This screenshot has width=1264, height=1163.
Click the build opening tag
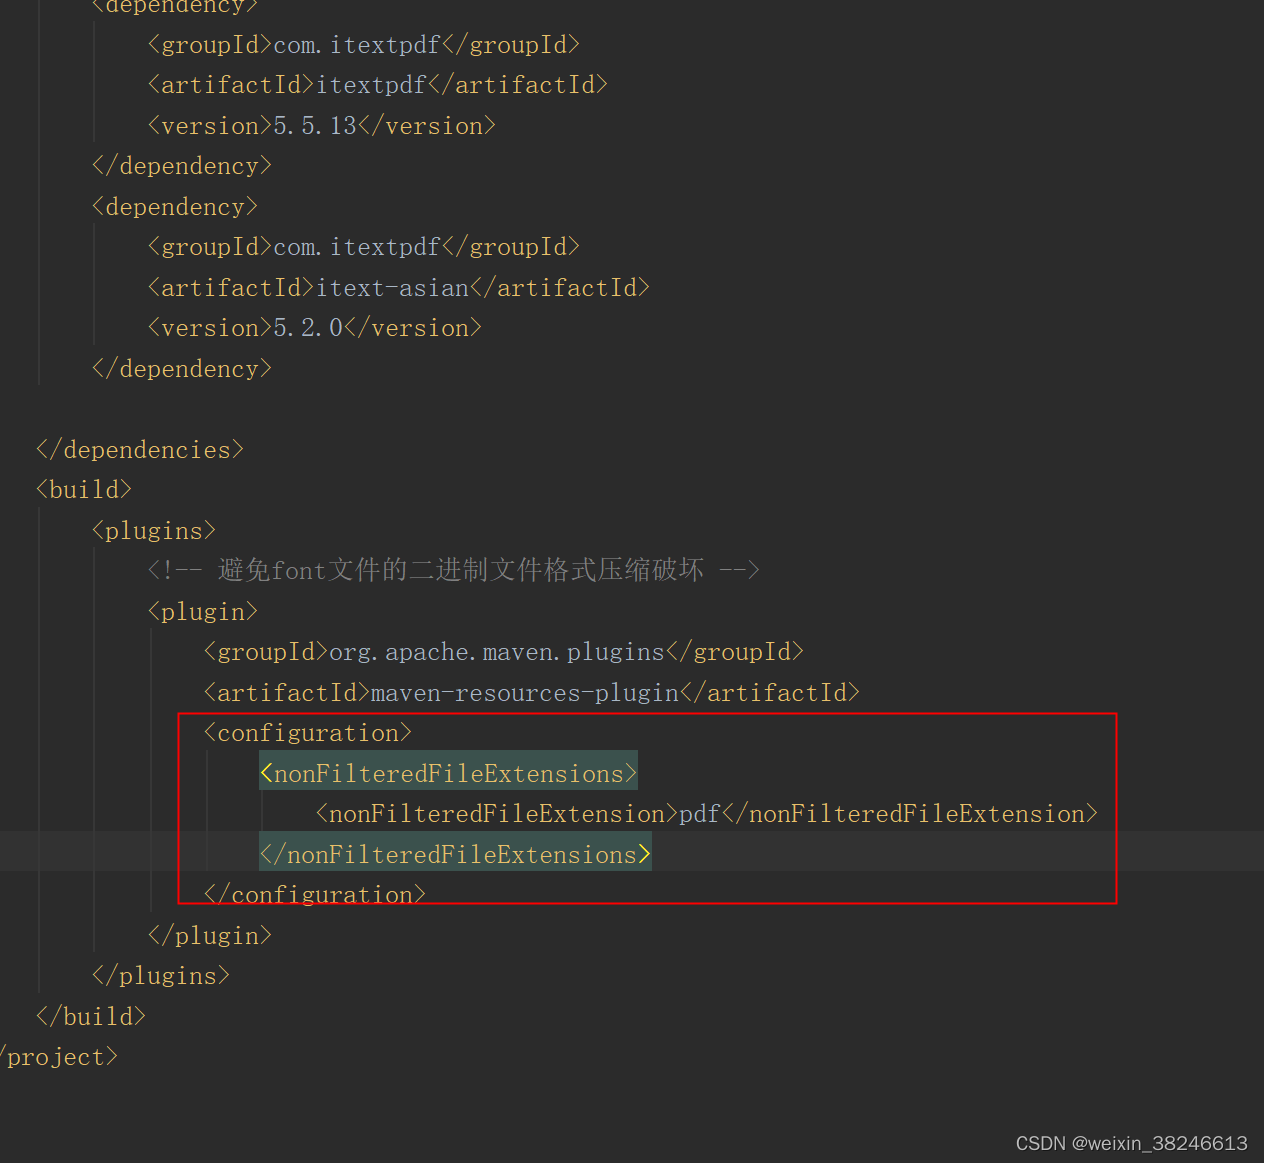[x=83, y=488]
